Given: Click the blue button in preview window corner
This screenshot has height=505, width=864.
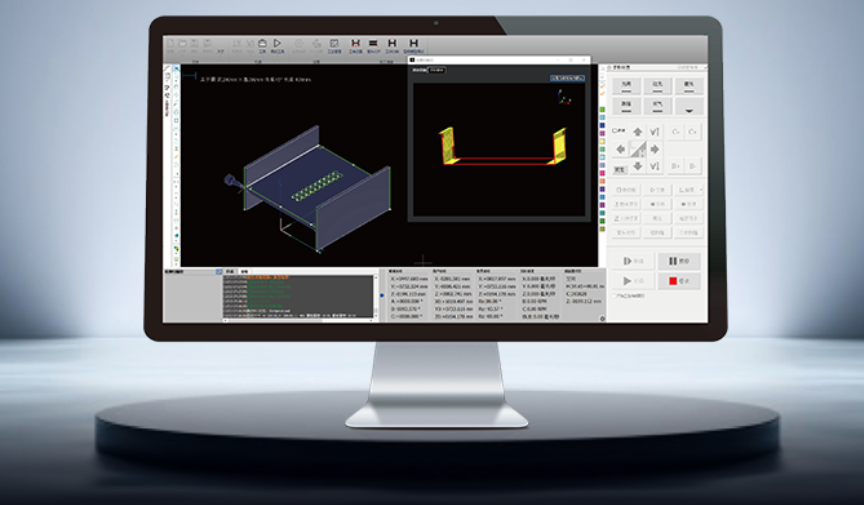Looking at the screenshot, I should click(568, 78).
